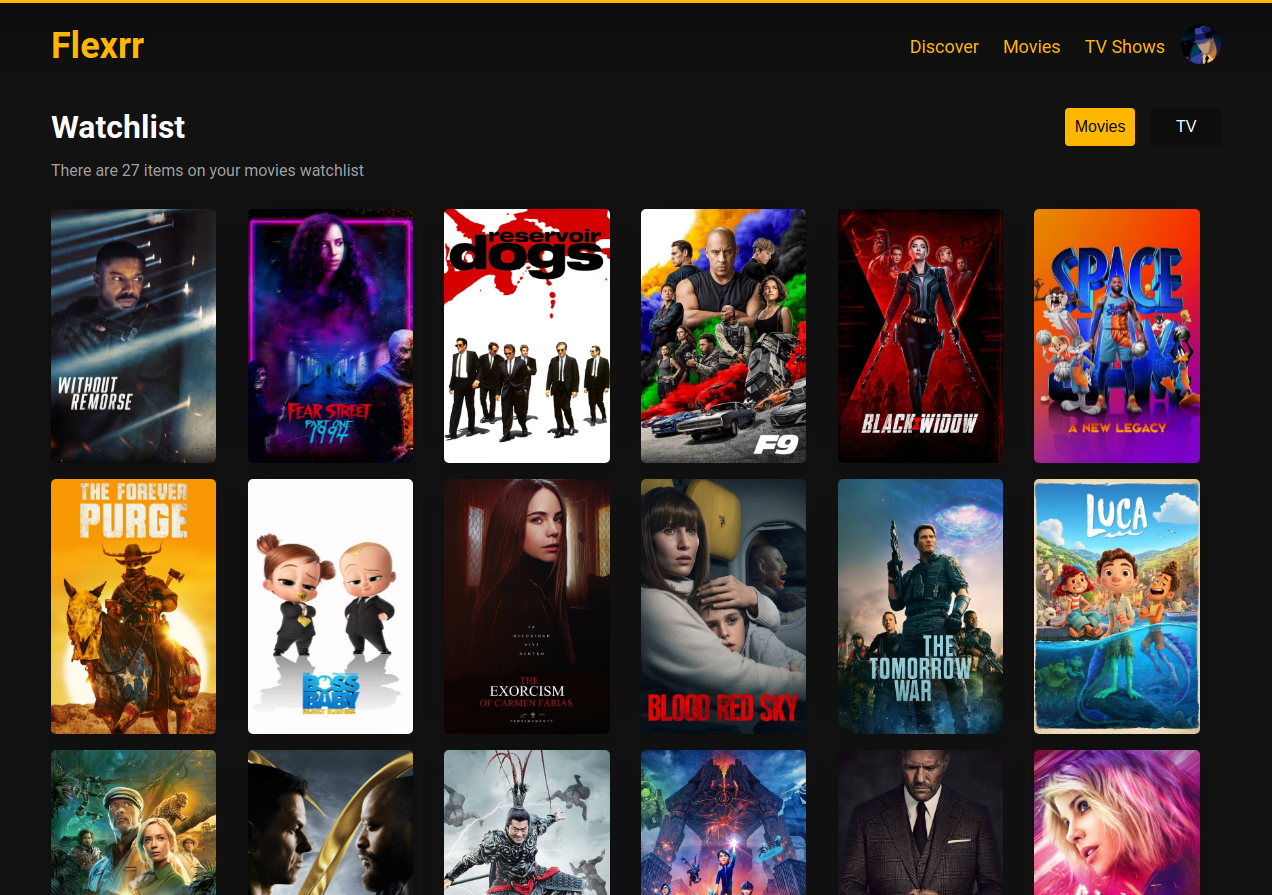Viewport: 1272px width, 895px height.
Task: Open the user avatar profile icon
Action: (x=1200, y=46)
